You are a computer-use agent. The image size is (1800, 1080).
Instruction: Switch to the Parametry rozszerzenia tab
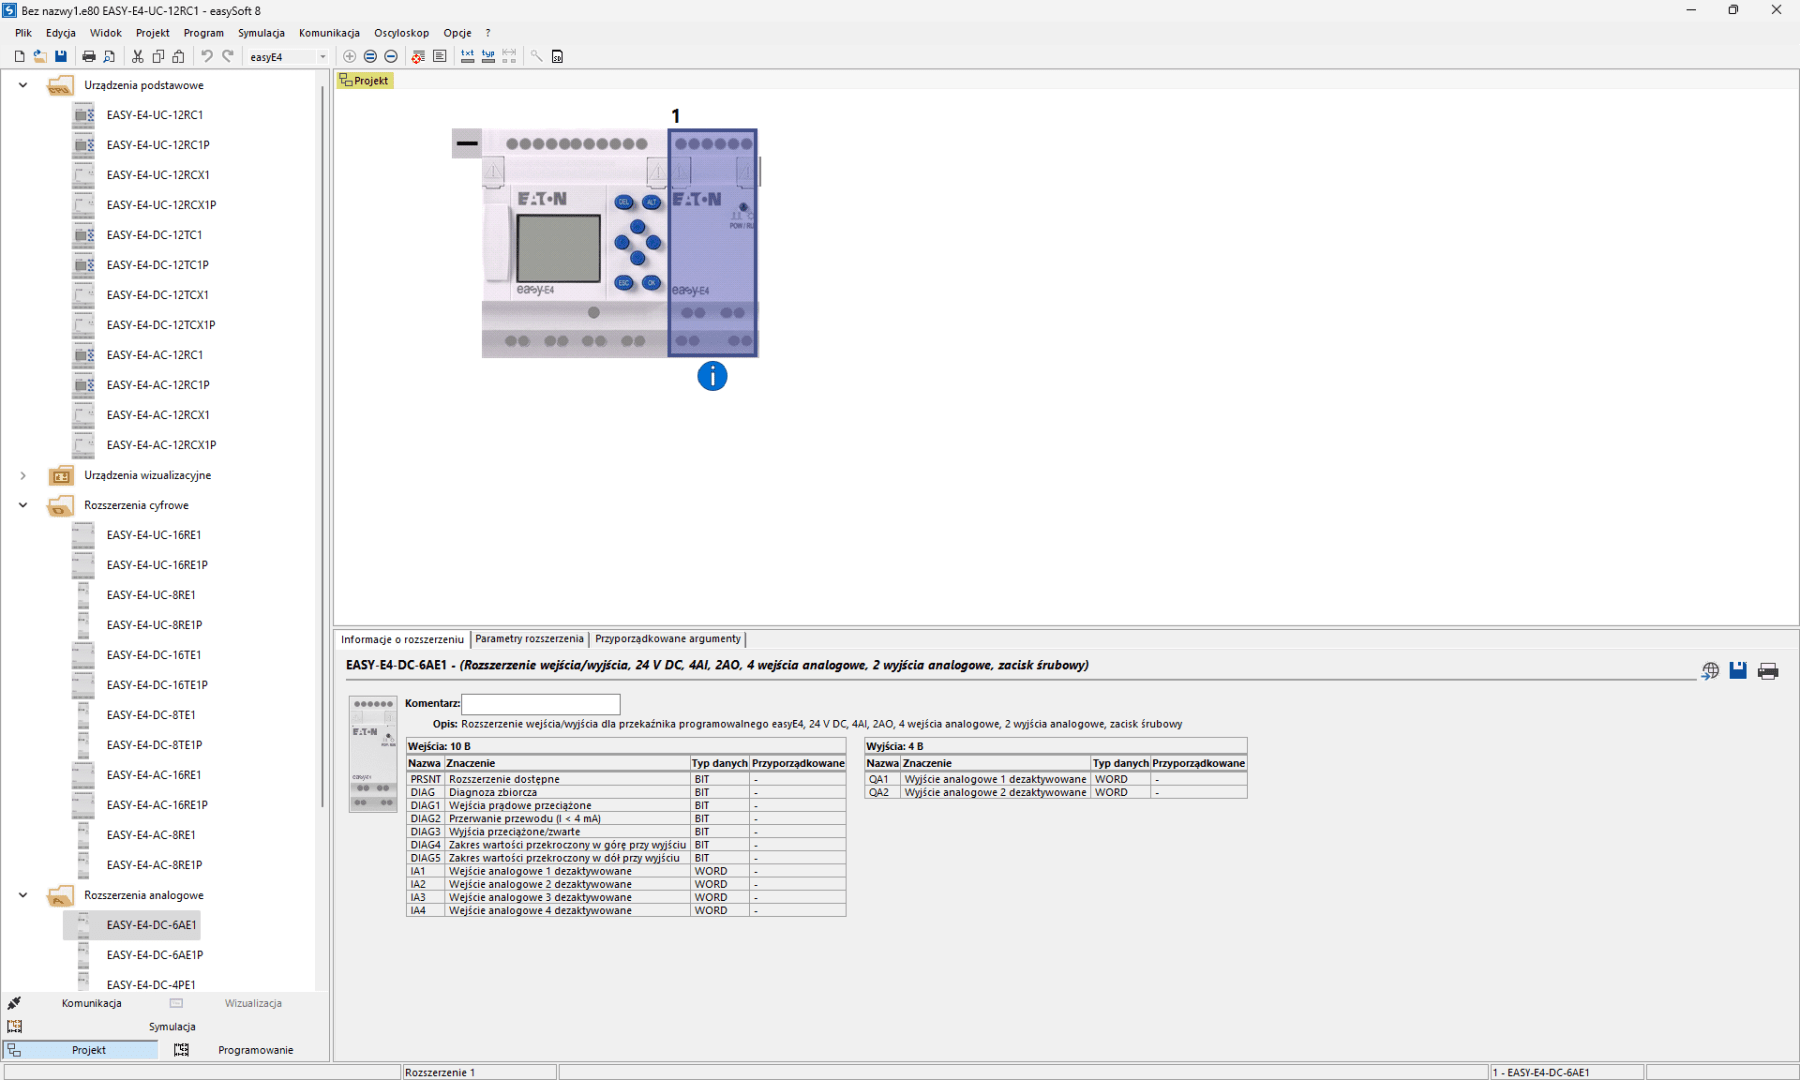pos(529,639)
